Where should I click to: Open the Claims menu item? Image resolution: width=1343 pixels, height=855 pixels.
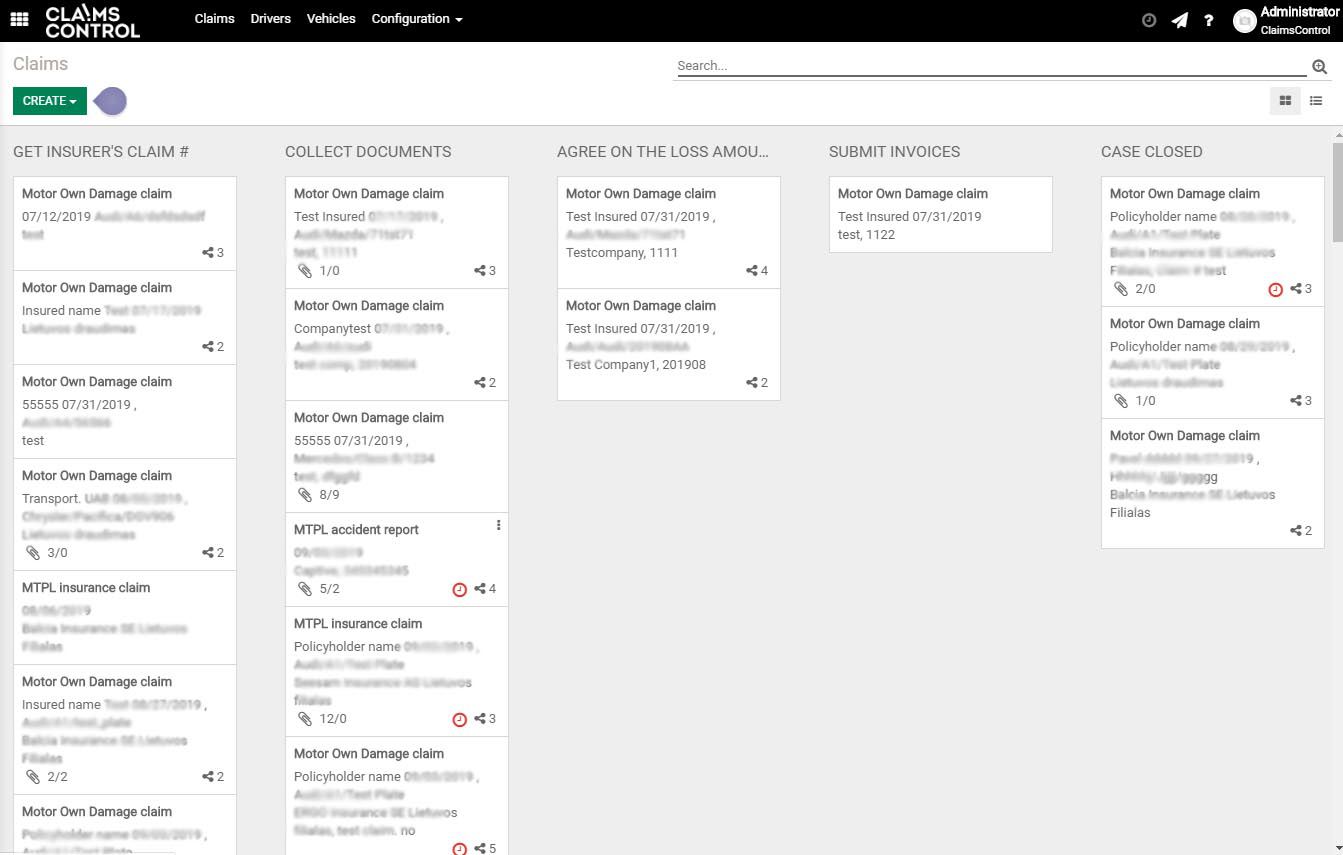point(214,19)
